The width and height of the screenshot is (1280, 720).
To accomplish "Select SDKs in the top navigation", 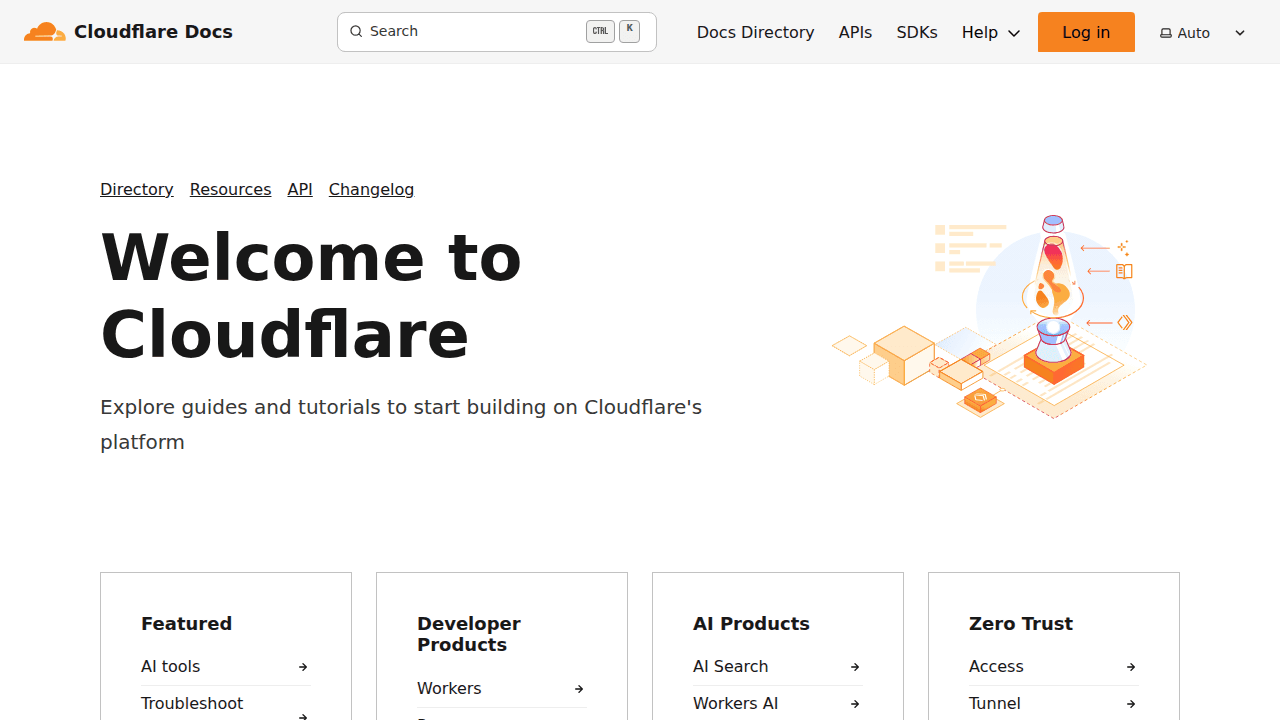I will 917,32.
